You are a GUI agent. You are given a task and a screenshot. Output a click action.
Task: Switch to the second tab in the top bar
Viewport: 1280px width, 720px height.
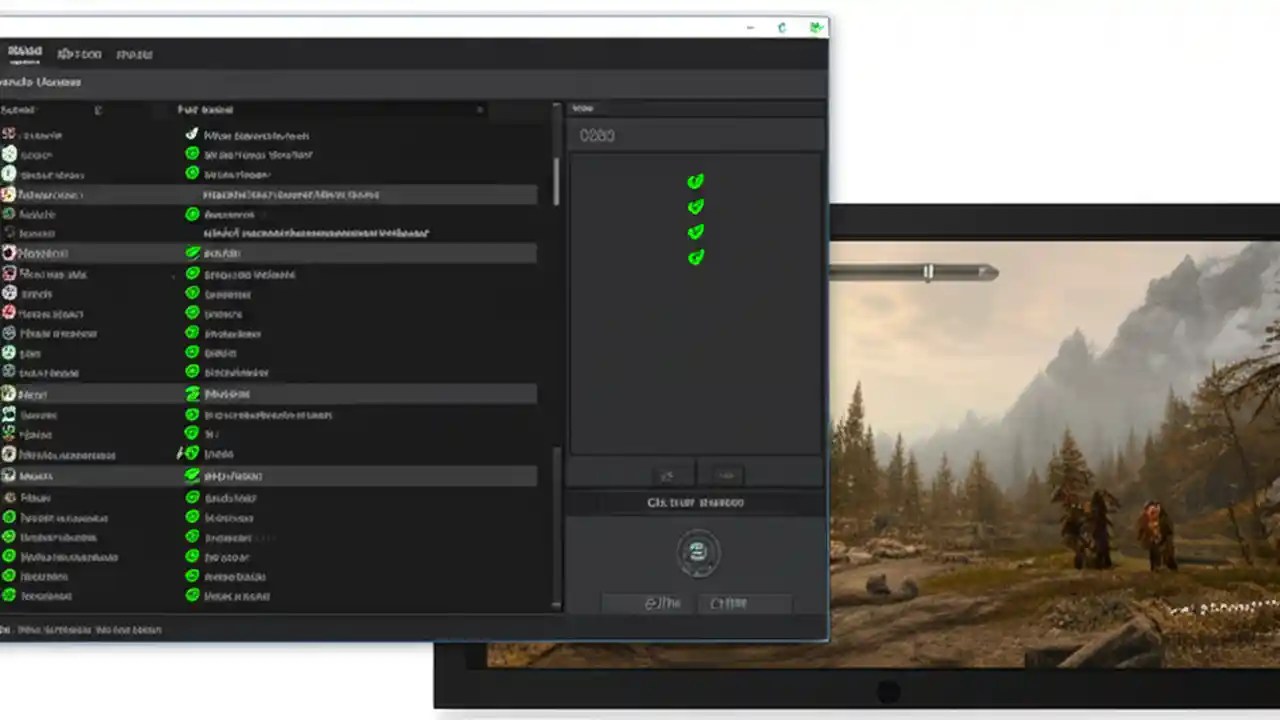click(x=79, y=54)
